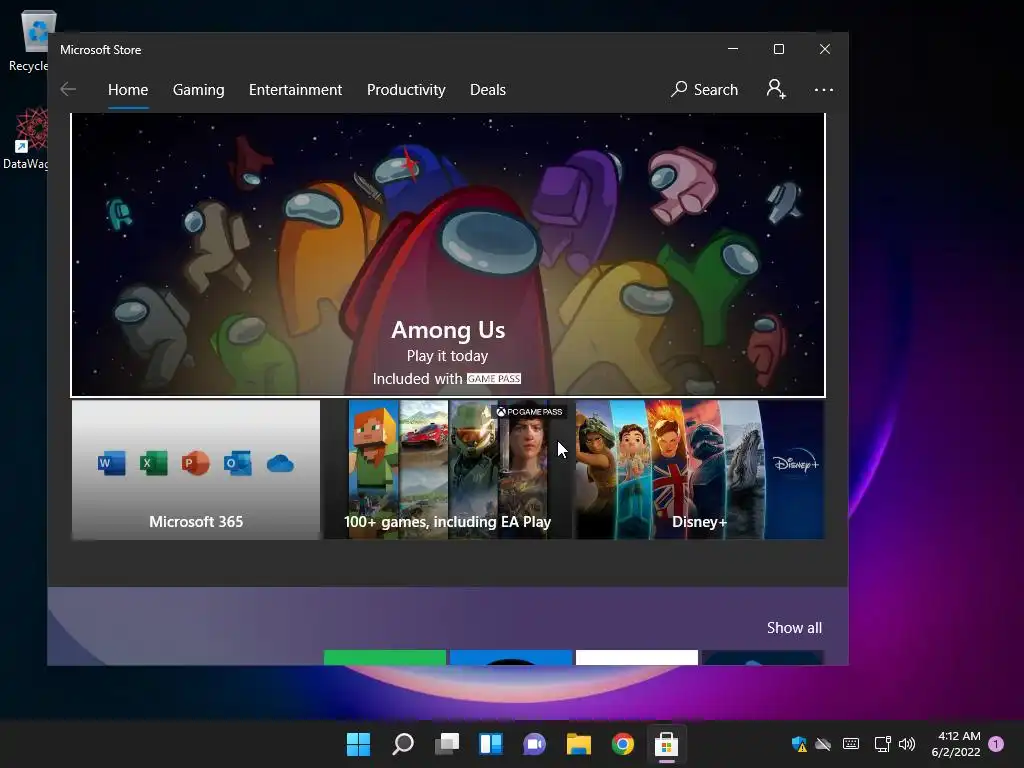1024x768 pixels.
Task: Open the 100+ games EA Play tile
Action: click(x=448, y=470)
